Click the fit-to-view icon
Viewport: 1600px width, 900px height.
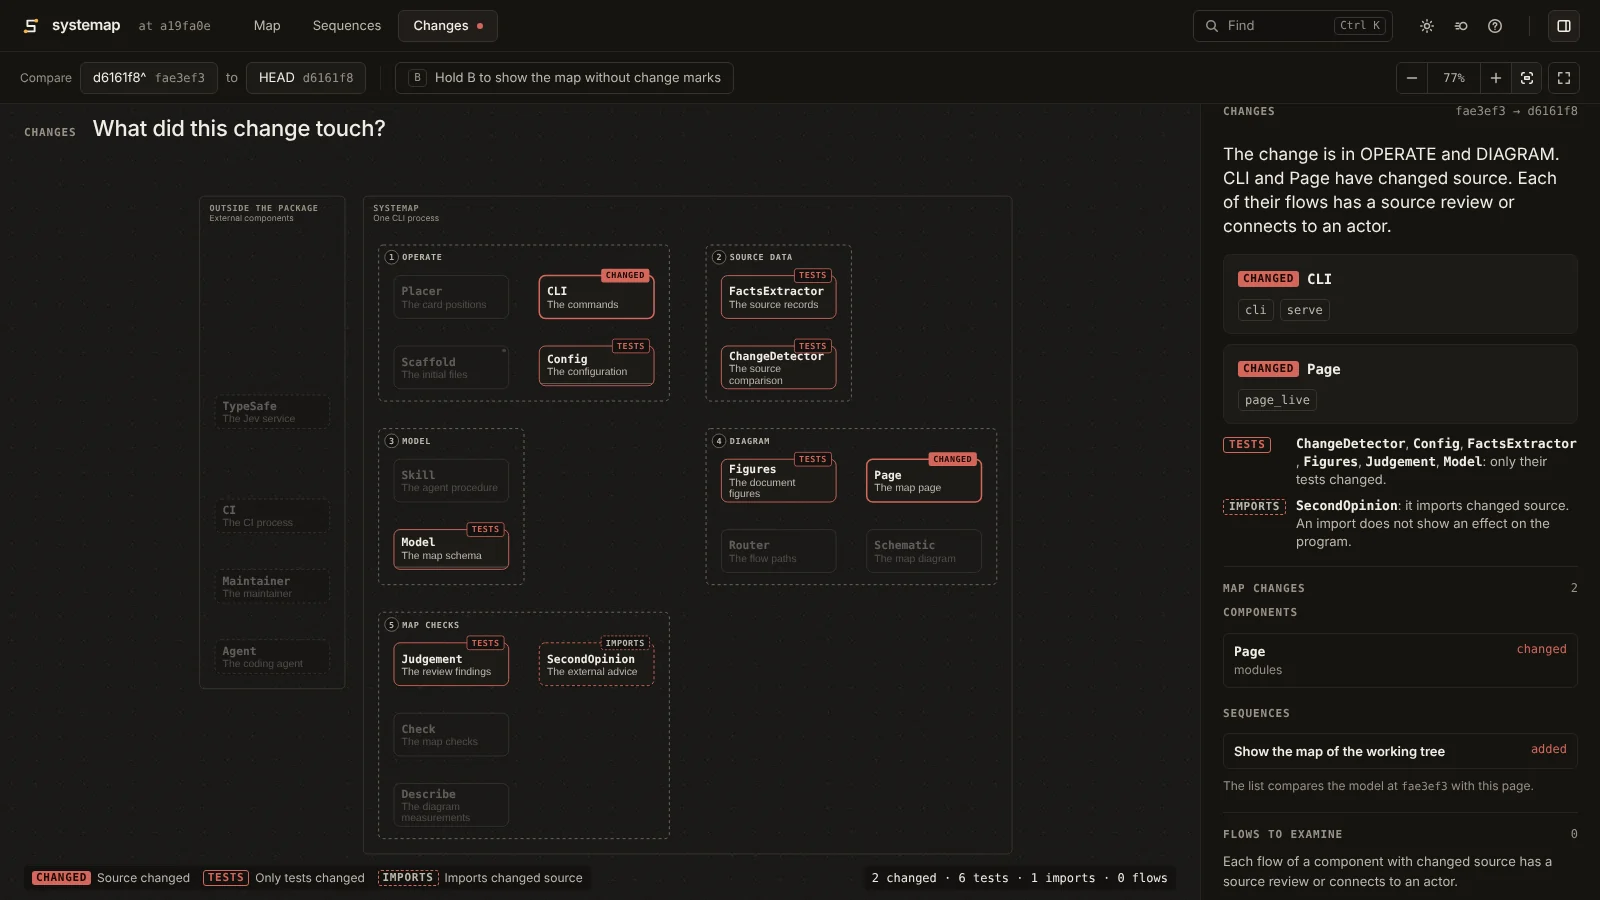tap(1527, 78)
